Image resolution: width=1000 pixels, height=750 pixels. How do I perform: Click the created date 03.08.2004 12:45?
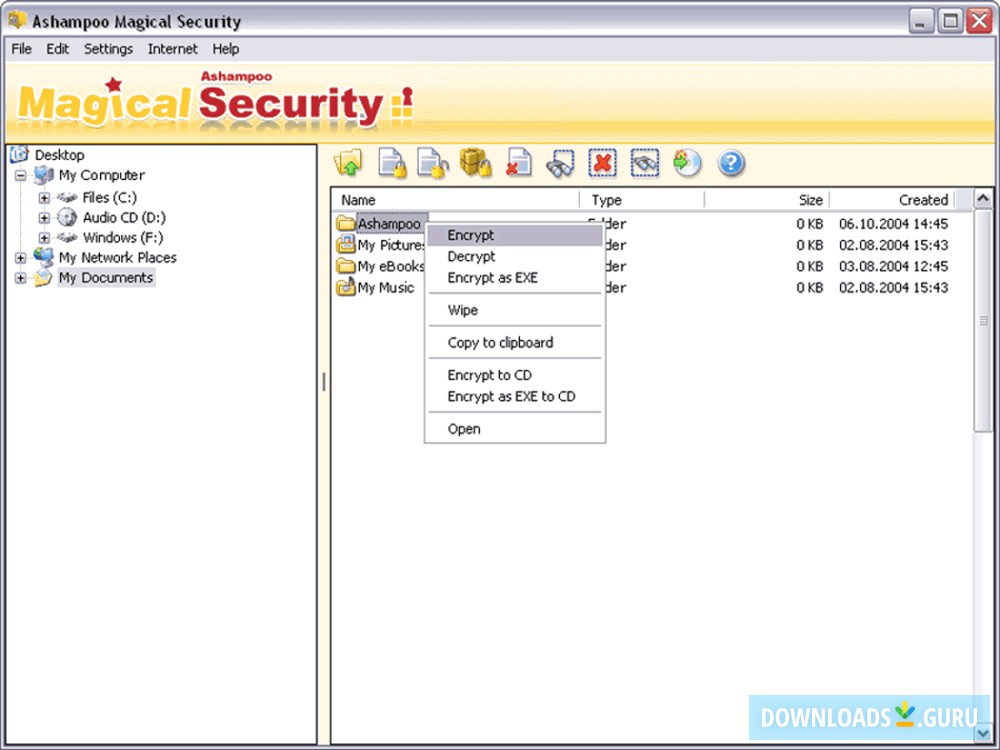893,266
